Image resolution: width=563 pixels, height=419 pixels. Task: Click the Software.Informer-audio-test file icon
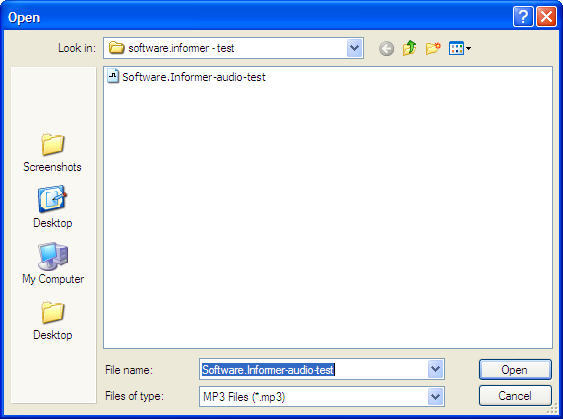[x=113, y=76]
